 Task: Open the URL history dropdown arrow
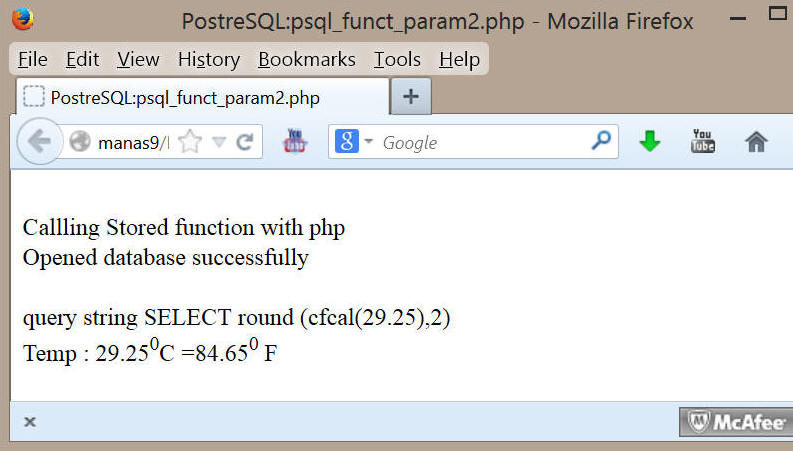tap(219, 142)
